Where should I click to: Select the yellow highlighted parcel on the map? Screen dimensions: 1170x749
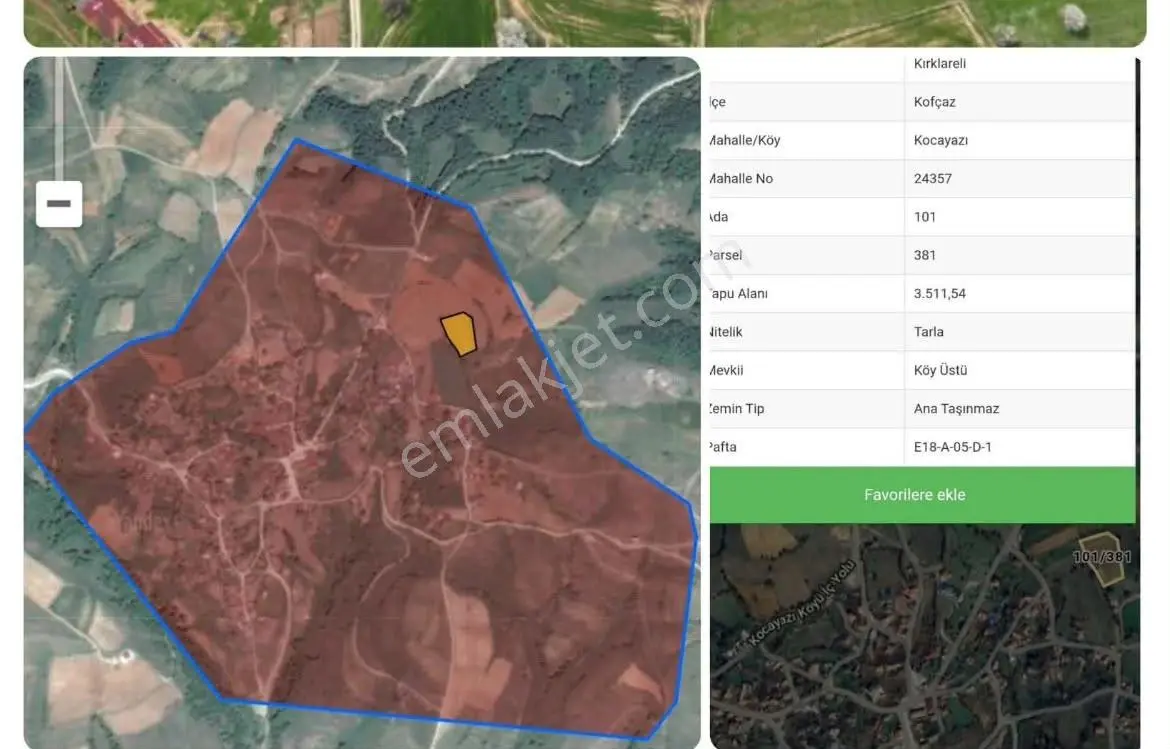(x=458, y=333)
